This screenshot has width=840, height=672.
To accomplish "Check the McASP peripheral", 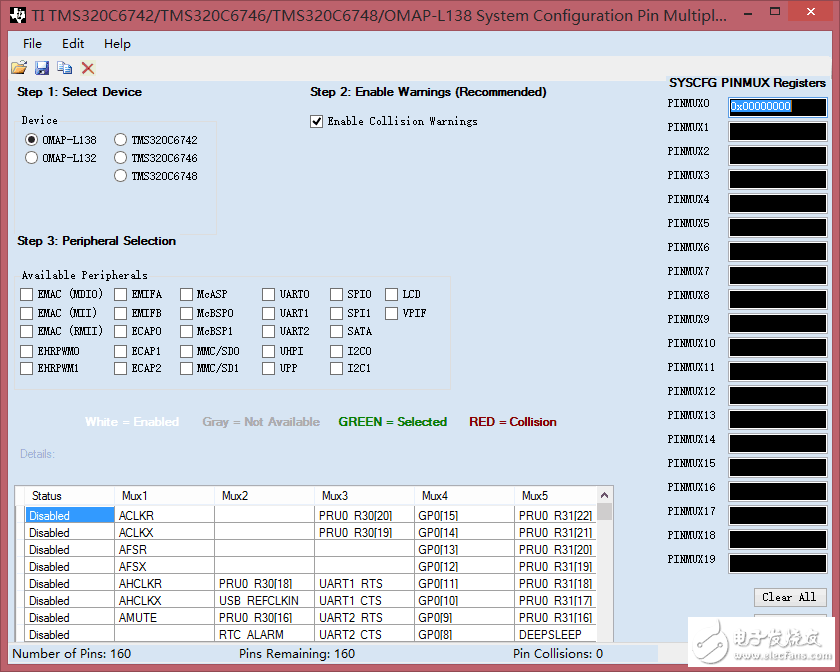I will pyautogui.click(x=186, y=294).
